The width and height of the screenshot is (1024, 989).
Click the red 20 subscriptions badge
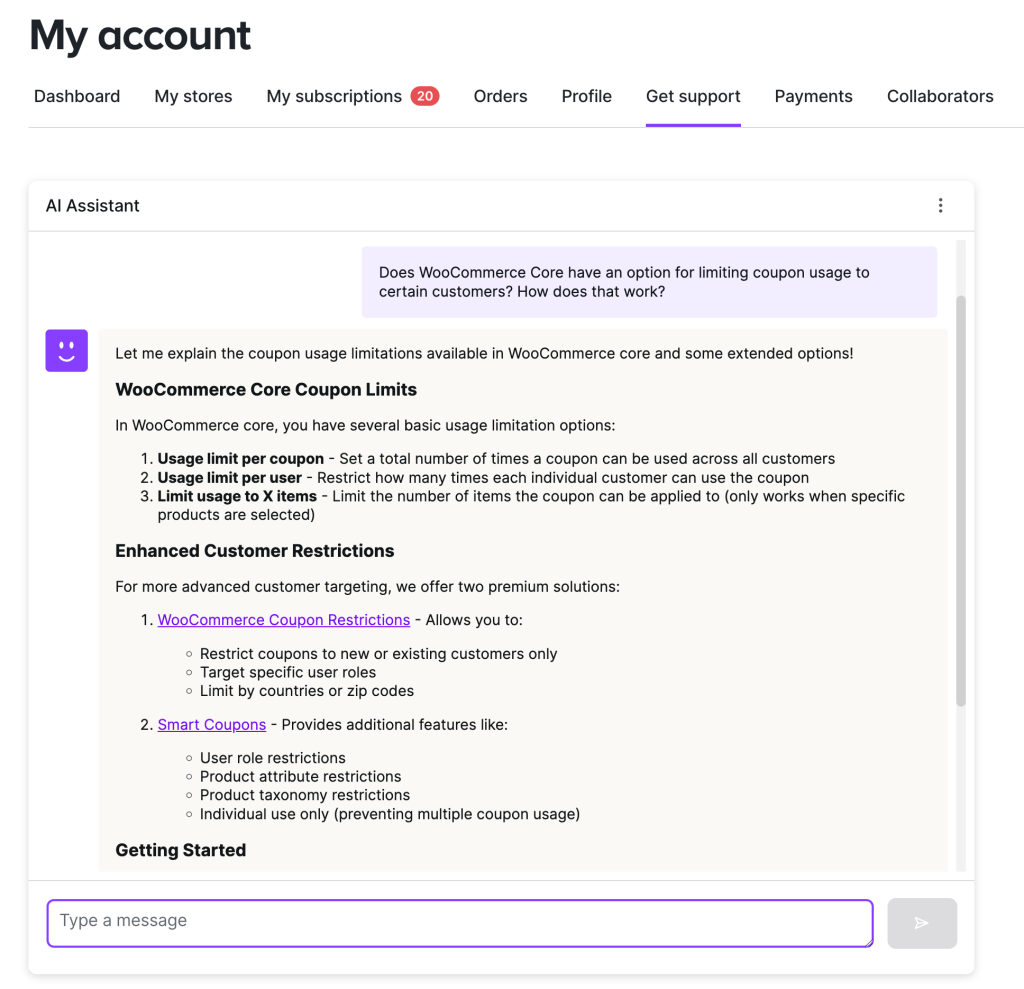coord(425,96)
